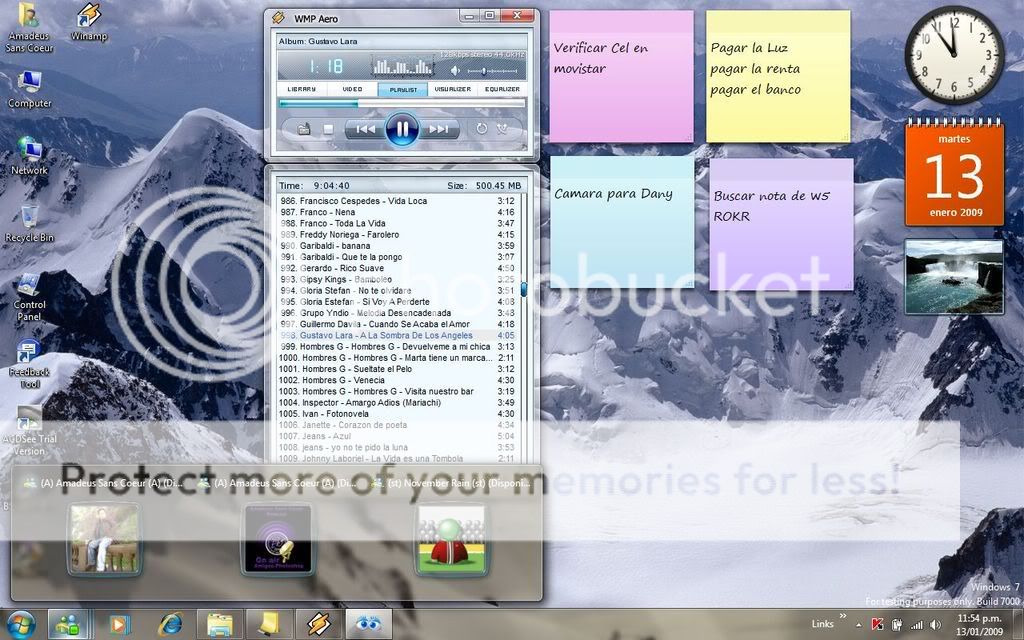This screenshot has width=1024, height=640.
Task: Open Control Panel desktop icon
Action: pyautogui.click(x=29, y=297)
